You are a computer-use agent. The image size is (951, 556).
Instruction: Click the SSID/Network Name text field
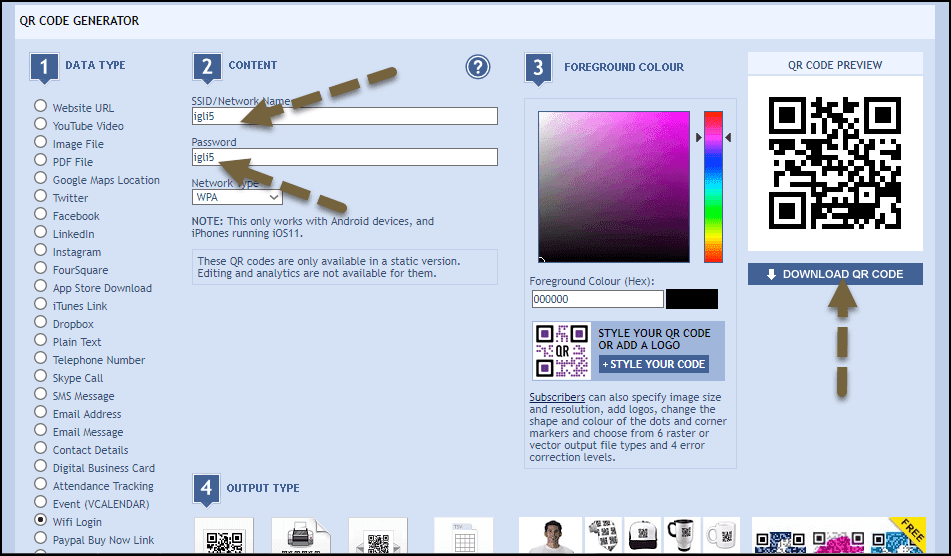pyautogui.click(x=344, y=116)
